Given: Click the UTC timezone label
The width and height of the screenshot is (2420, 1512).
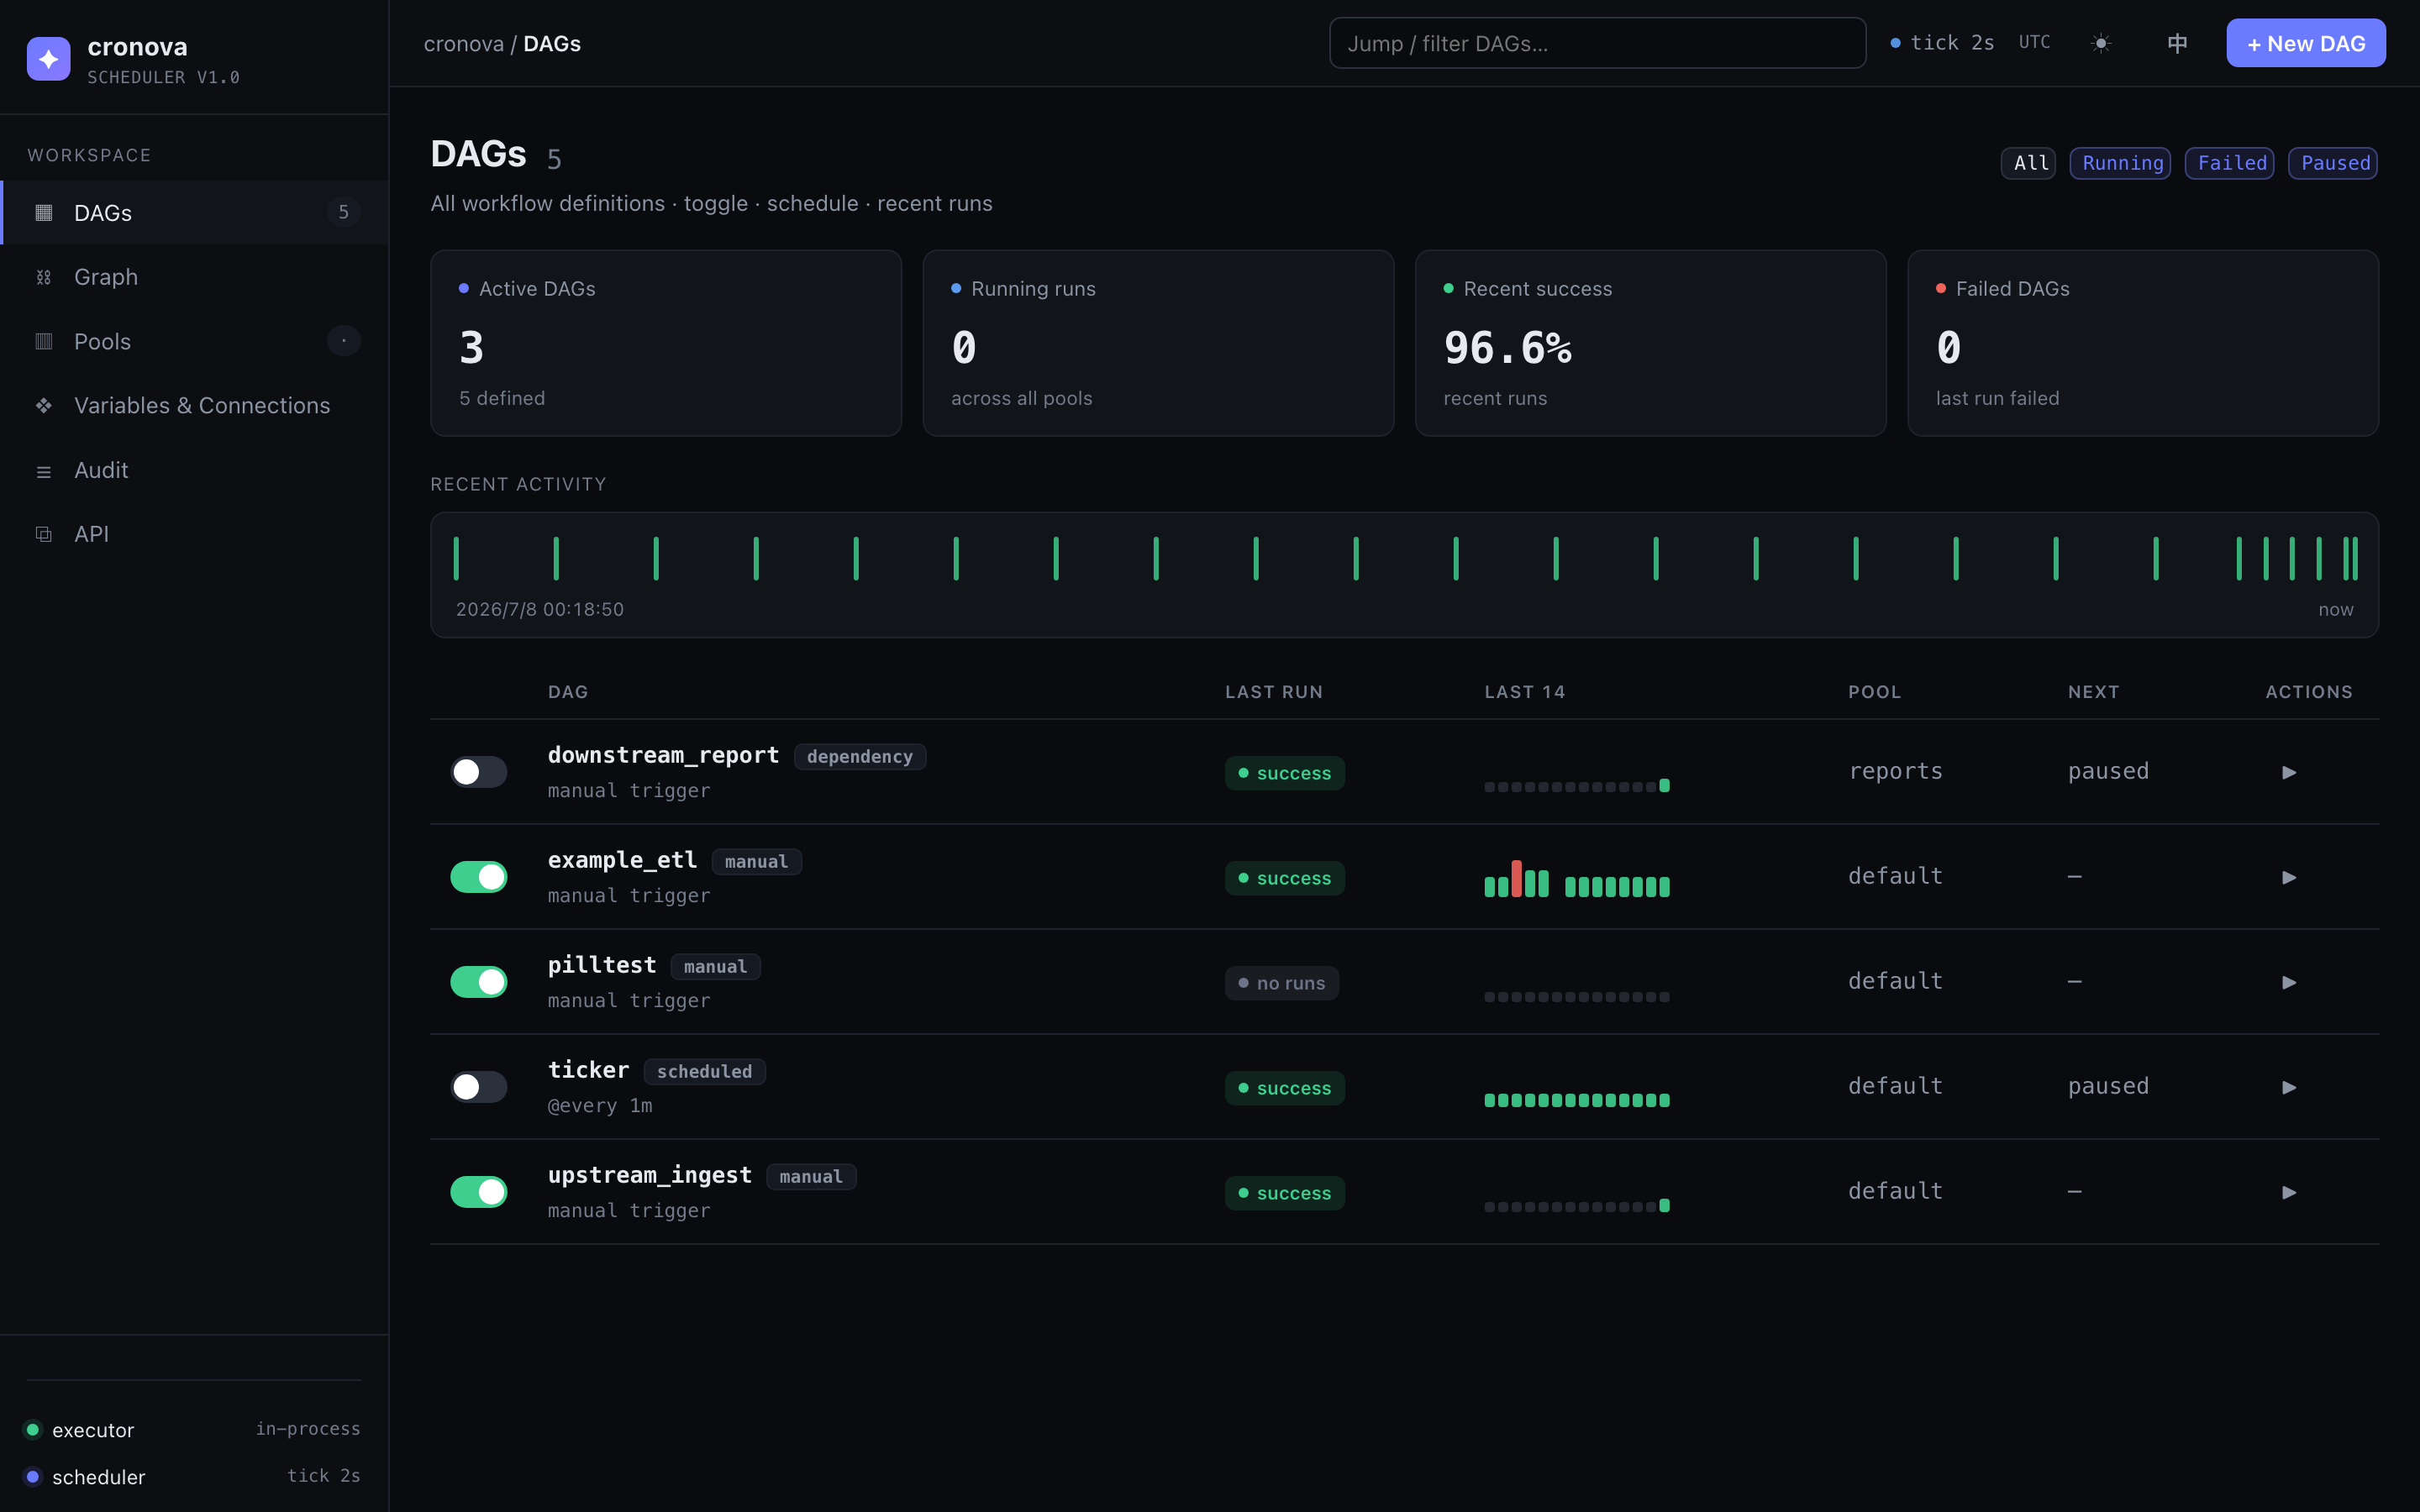Looking at the screenshot, I should tap(2034, 42).
